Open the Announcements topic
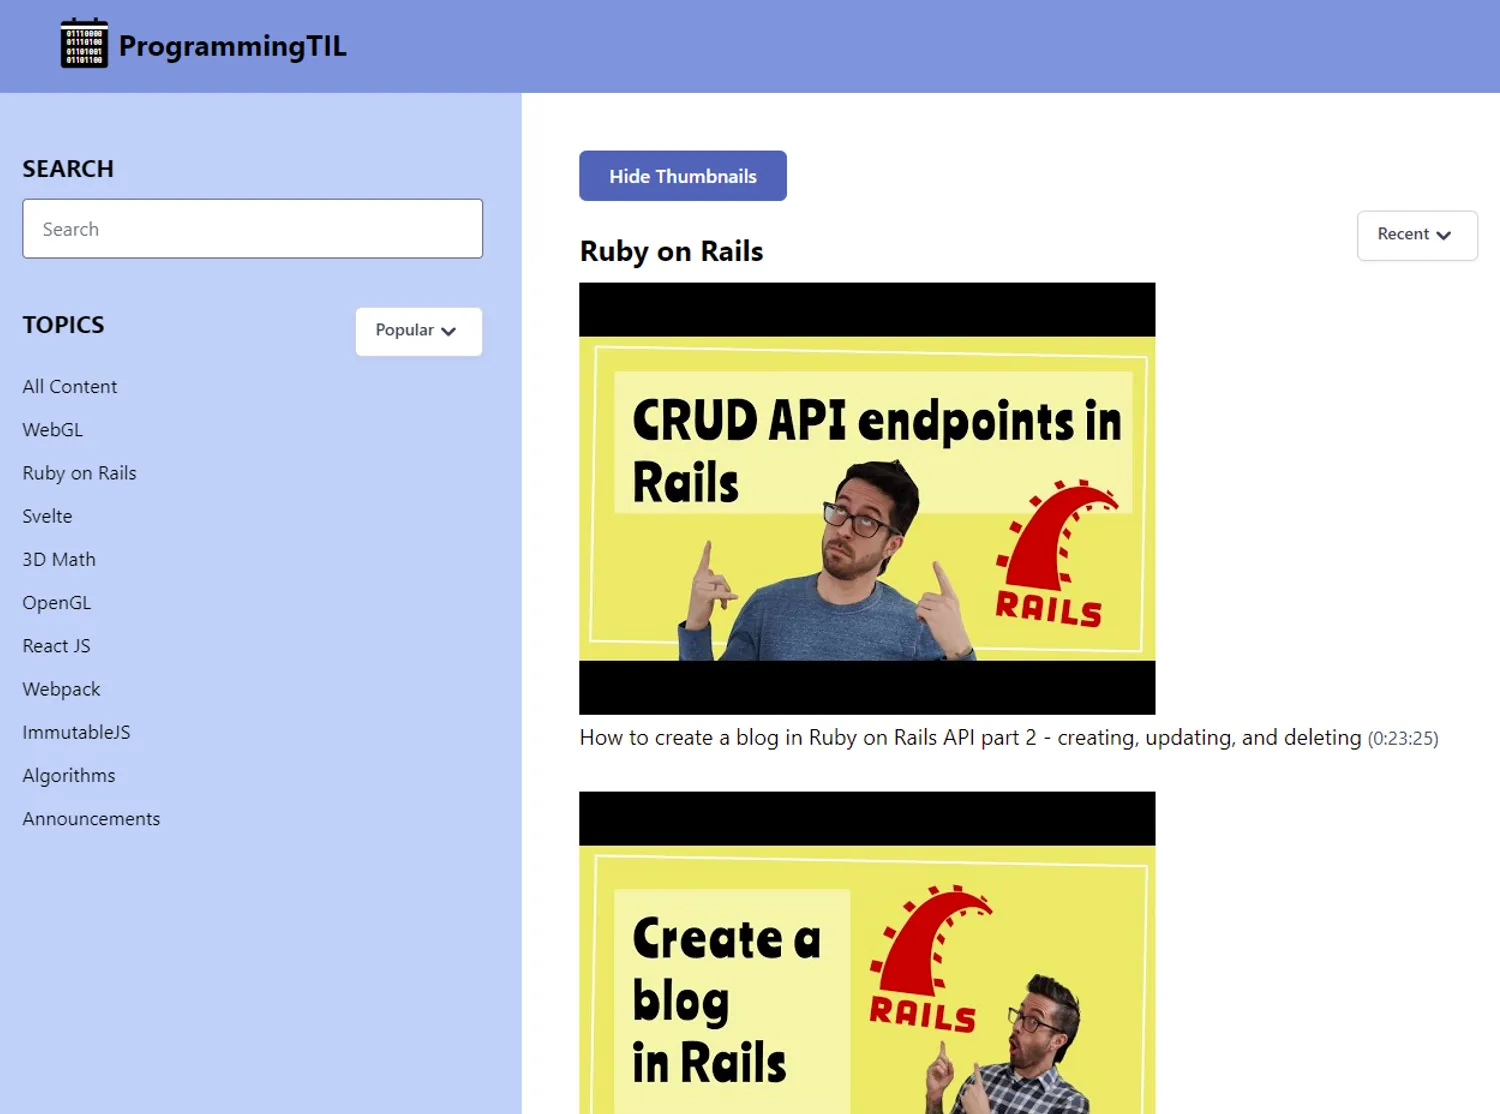The height and width of the screenshot is (1114, 1500). tap(91, 819)
